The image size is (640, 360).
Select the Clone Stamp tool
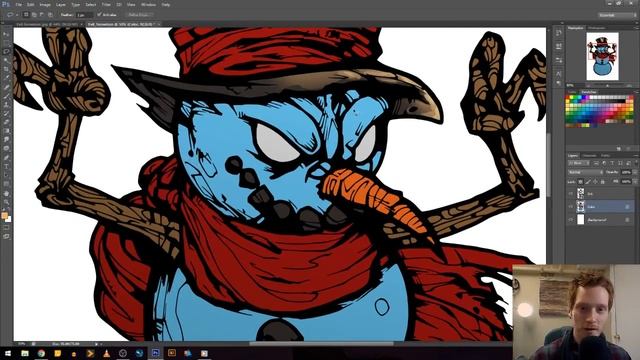point(6,104)
